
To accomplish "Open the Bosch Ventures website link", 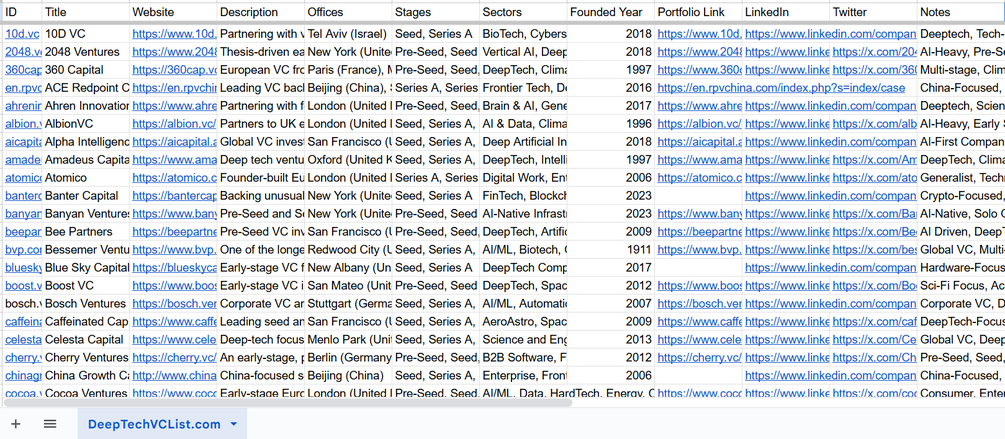I will point(174,303).
